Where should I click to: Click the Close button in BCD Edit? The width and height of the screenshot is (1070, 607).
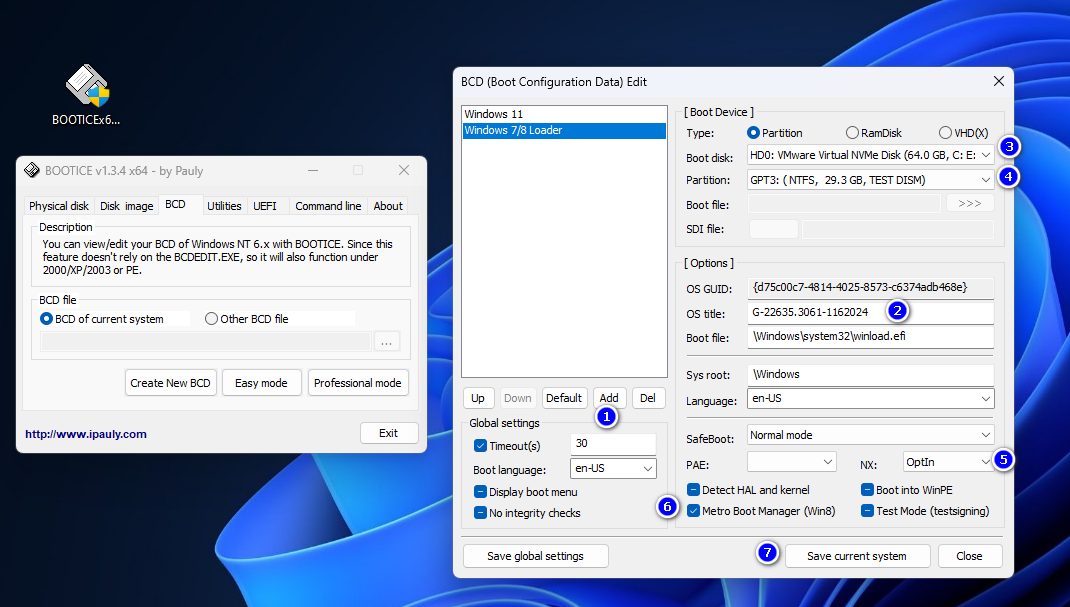969,557
